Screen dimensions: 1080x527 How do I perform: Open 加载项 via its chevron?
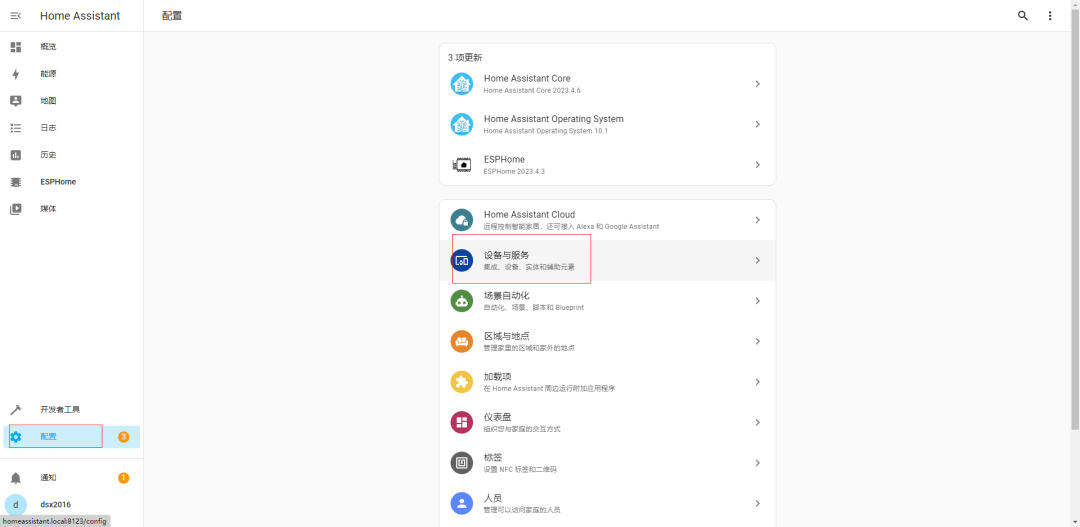click(x=758, y=382)
